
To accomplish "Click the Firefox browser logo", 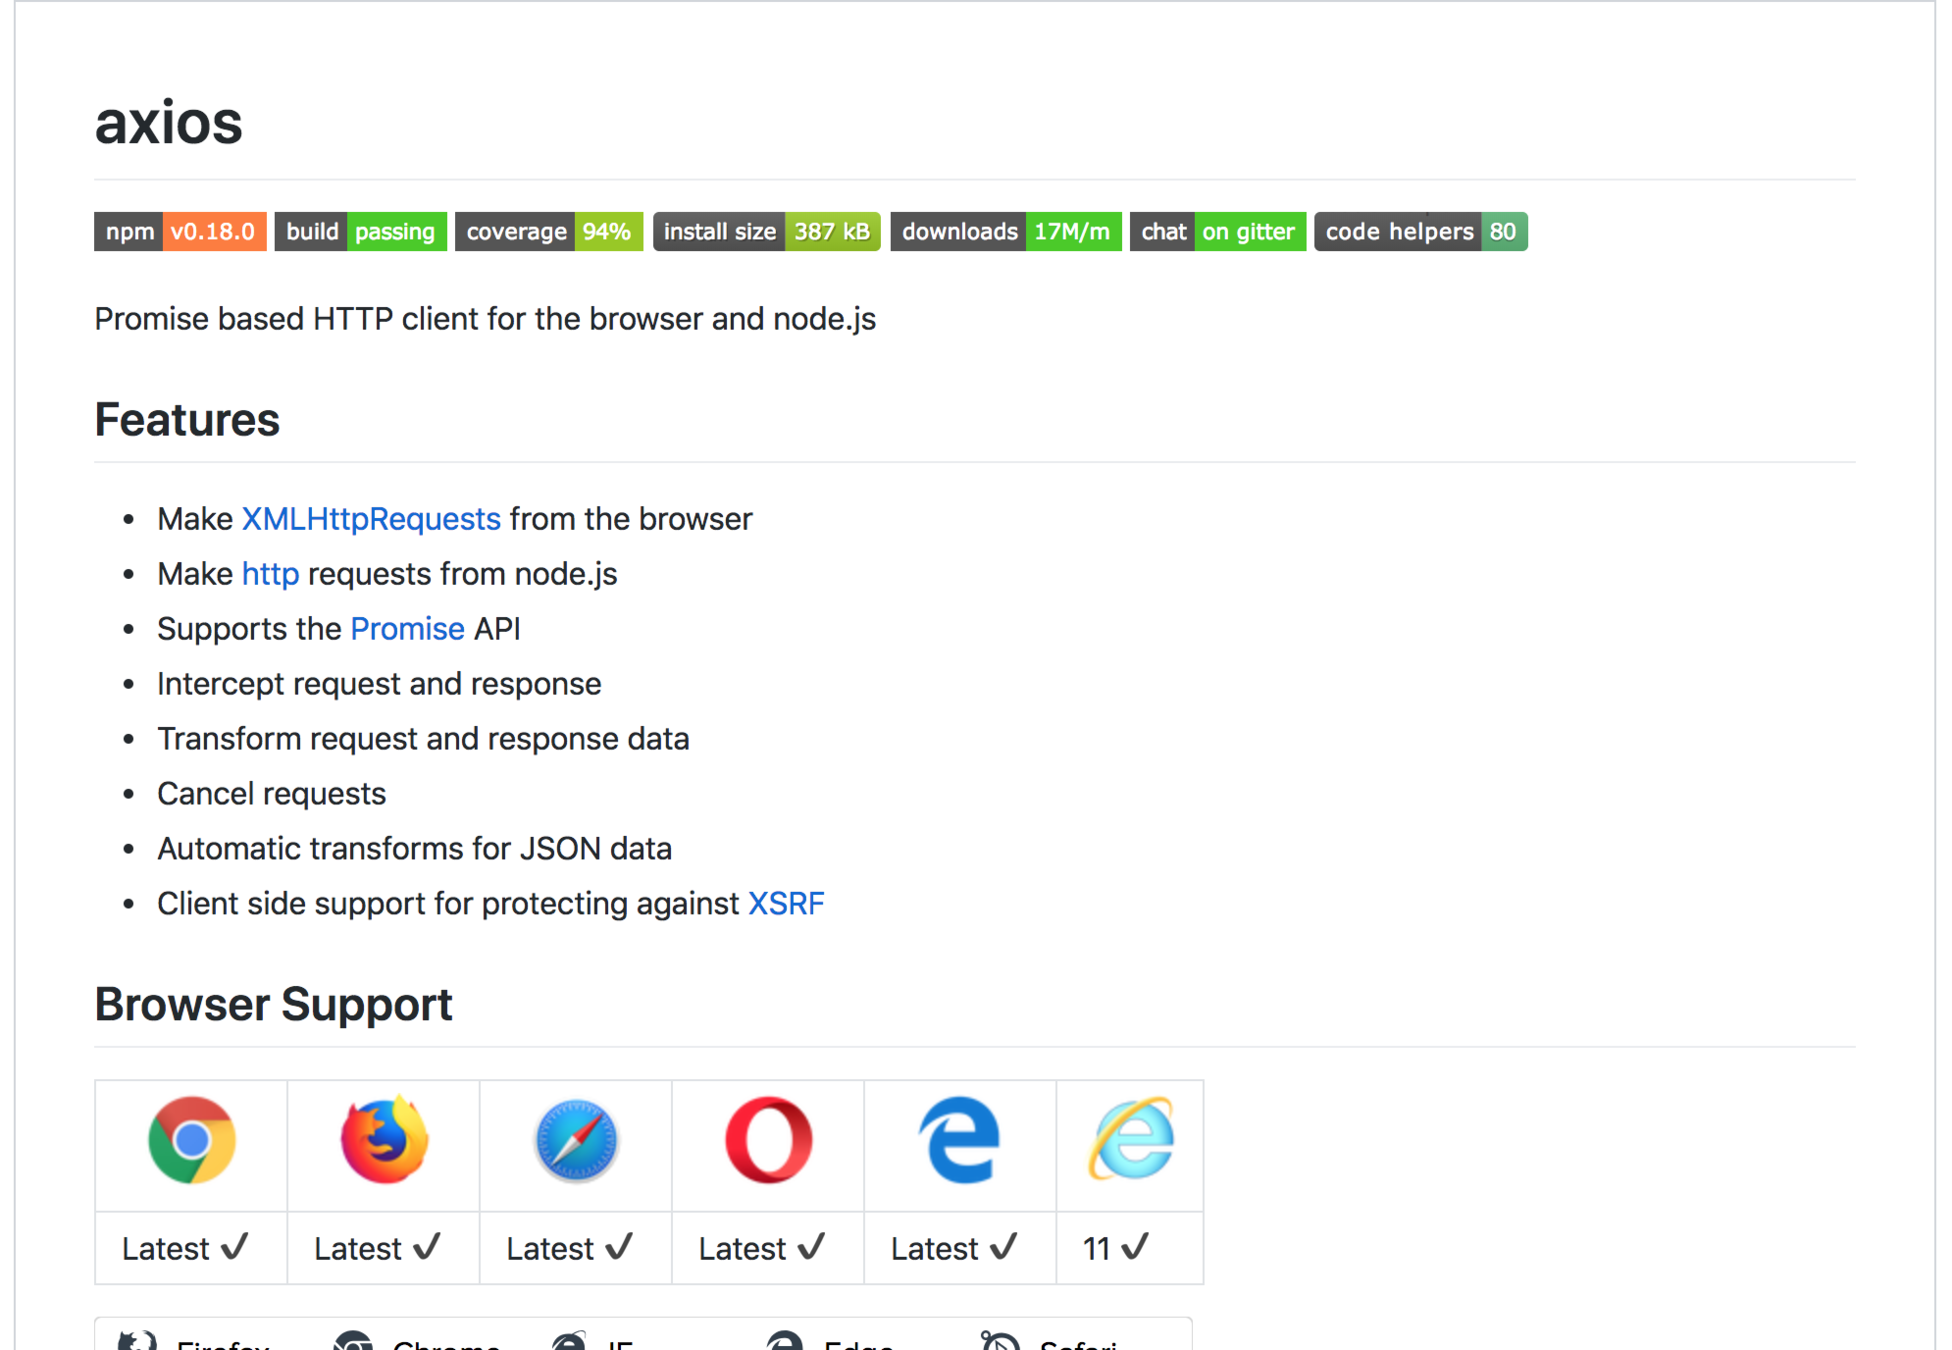I will click(384, 1140).
